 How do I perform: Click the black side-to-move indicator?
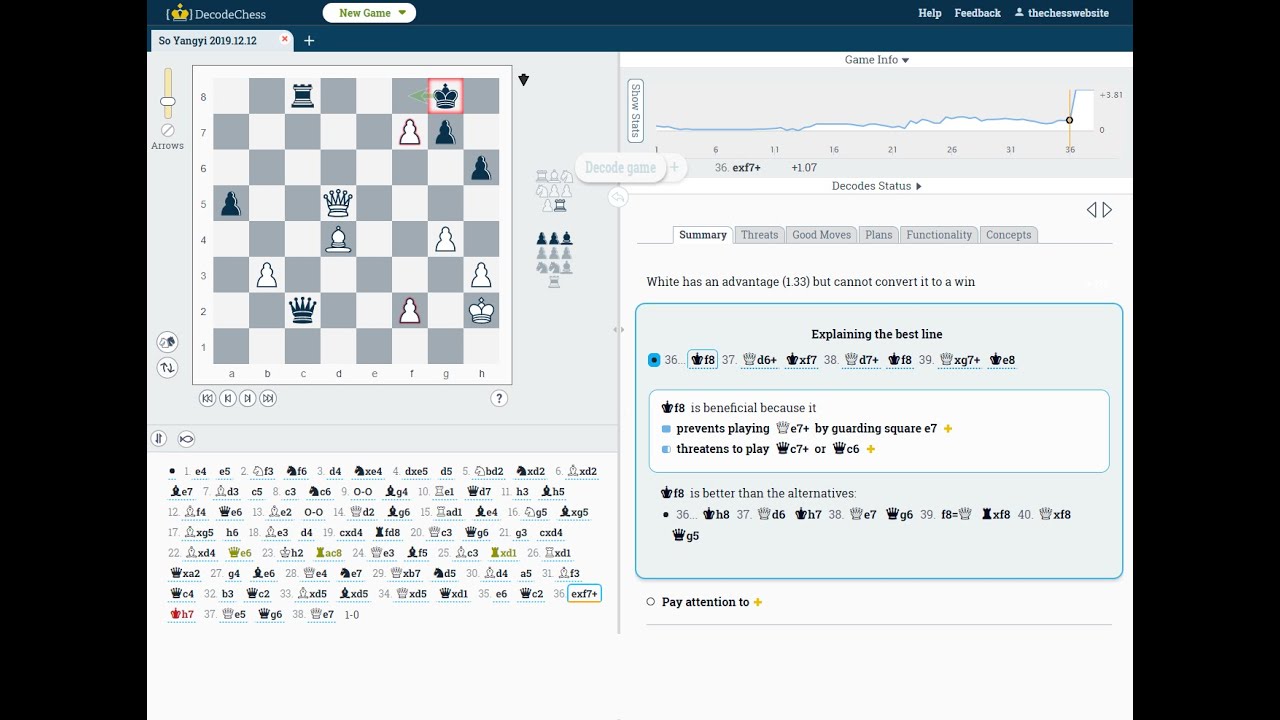coord(523,80)
